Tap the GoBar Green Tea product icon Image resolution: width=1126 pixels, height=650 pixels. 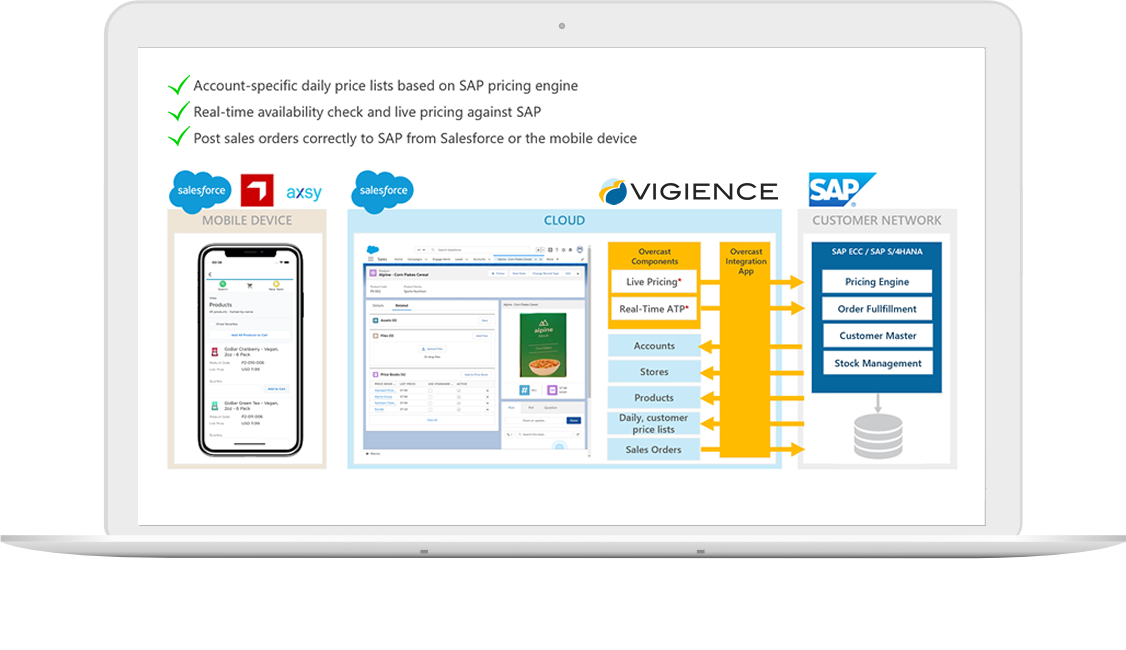[214, 406]
